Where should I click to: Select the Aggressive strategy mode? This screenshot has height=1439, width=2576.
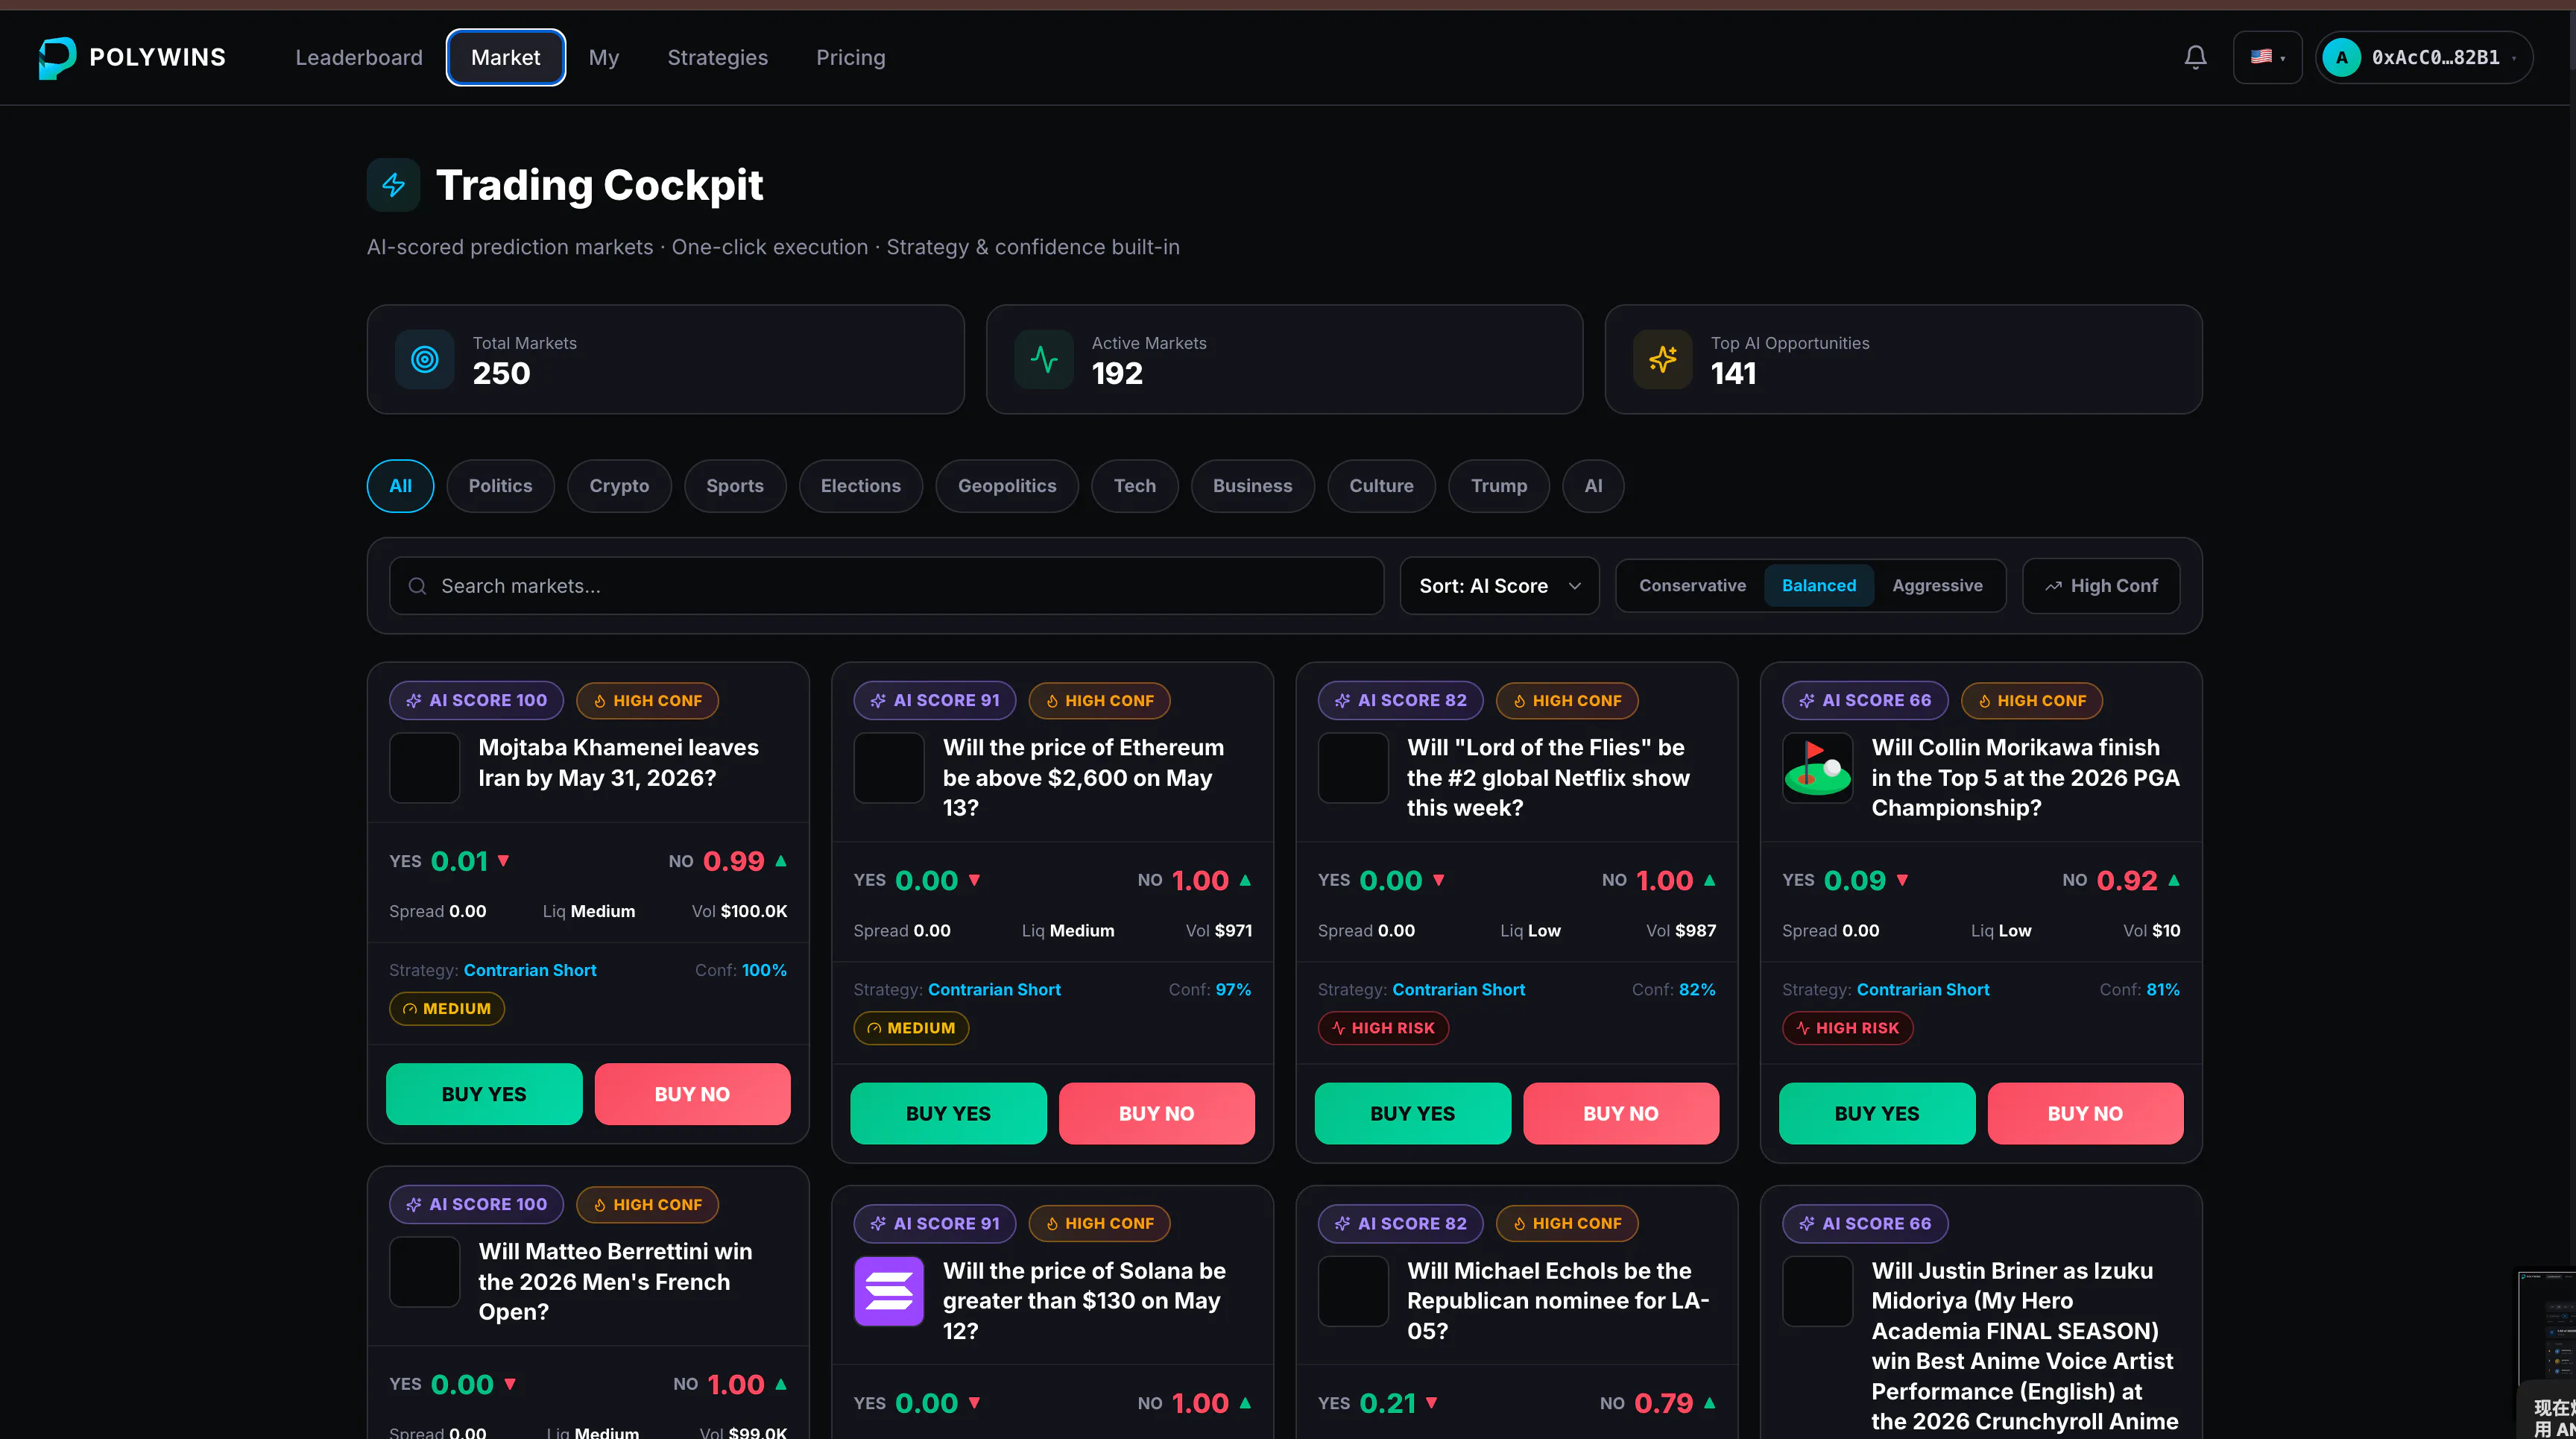coord(1937,586)
